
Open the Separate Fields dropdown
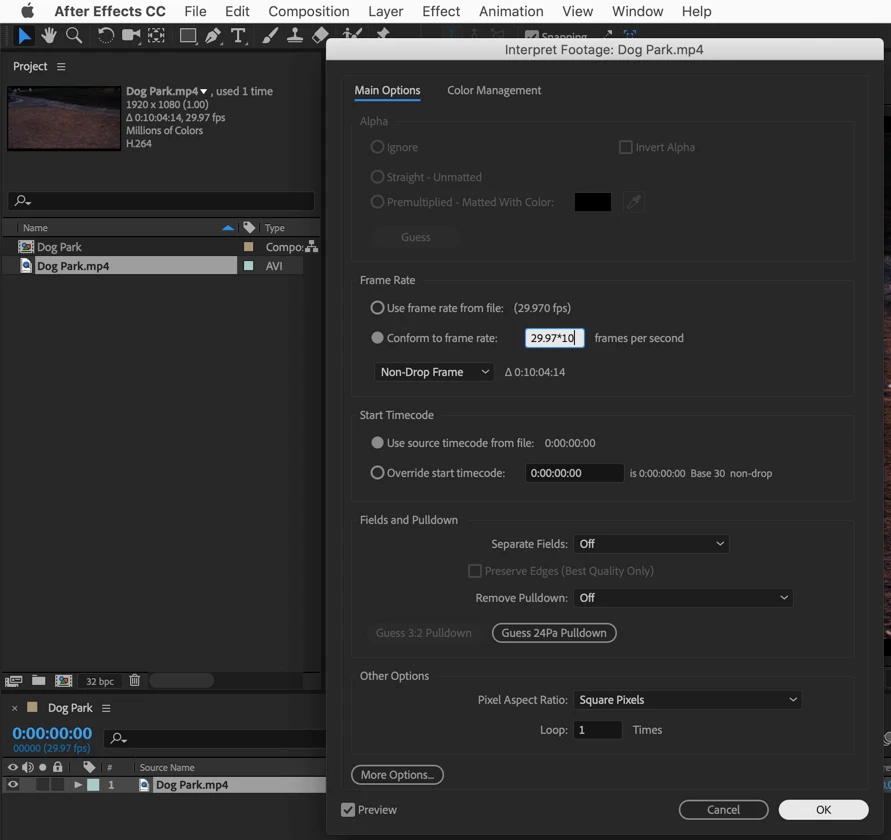tap(651, 543)
